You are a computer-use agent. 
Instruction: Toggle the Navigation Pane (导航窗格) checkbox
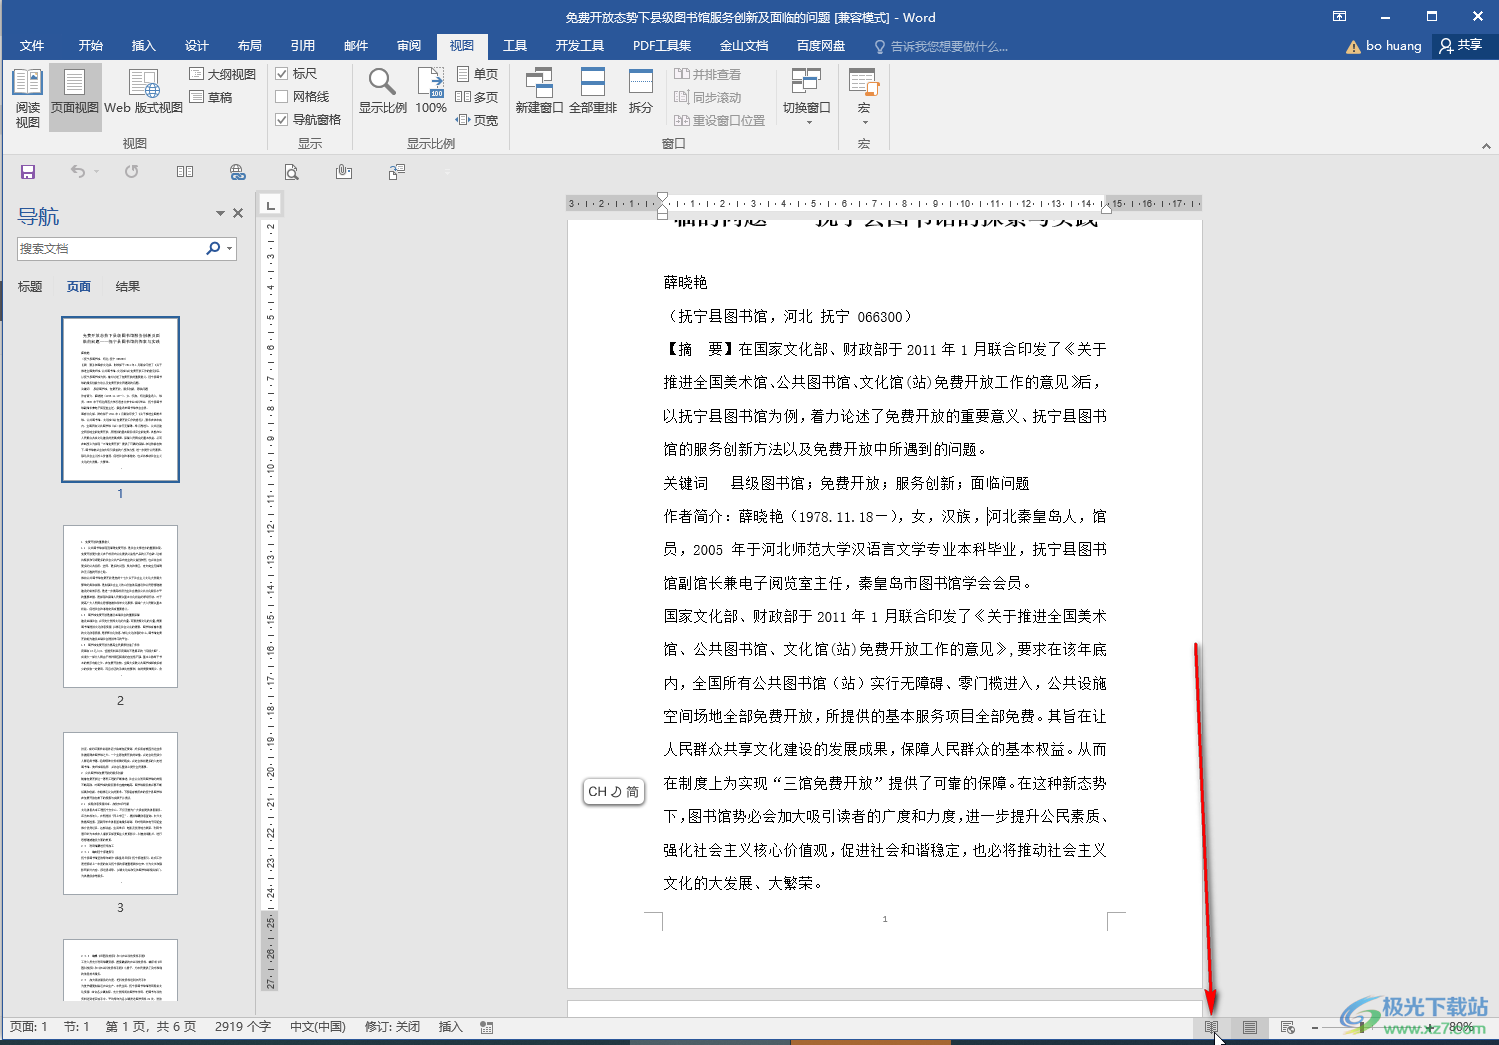(x=282, y=120)
